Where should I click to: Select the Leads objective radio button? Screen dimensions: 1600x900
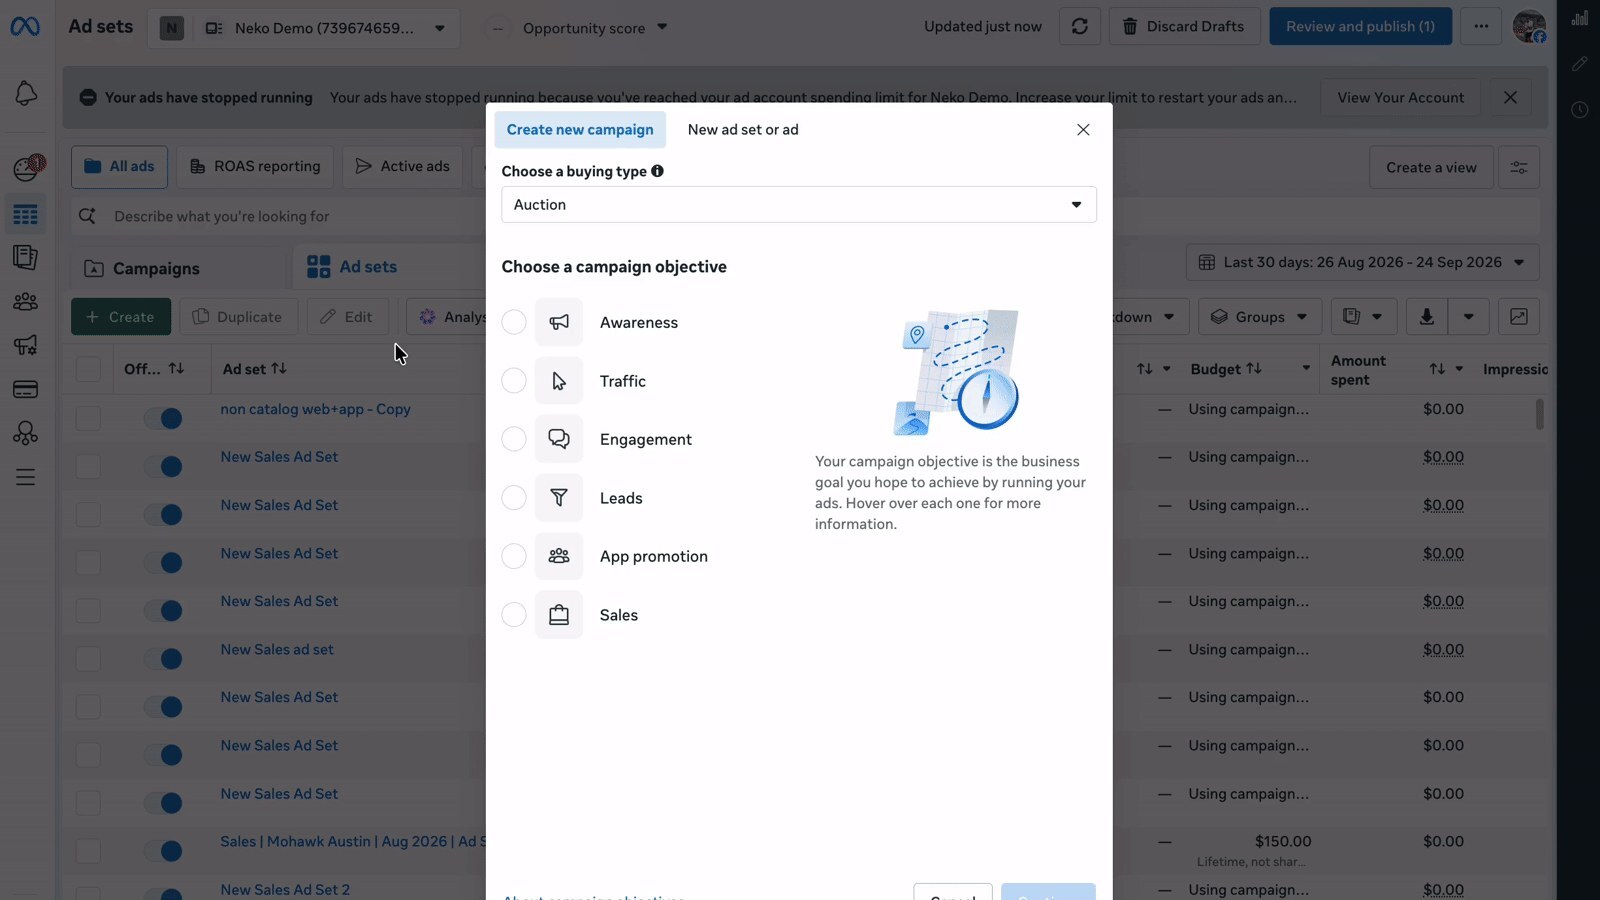click(x=514, y=498)
